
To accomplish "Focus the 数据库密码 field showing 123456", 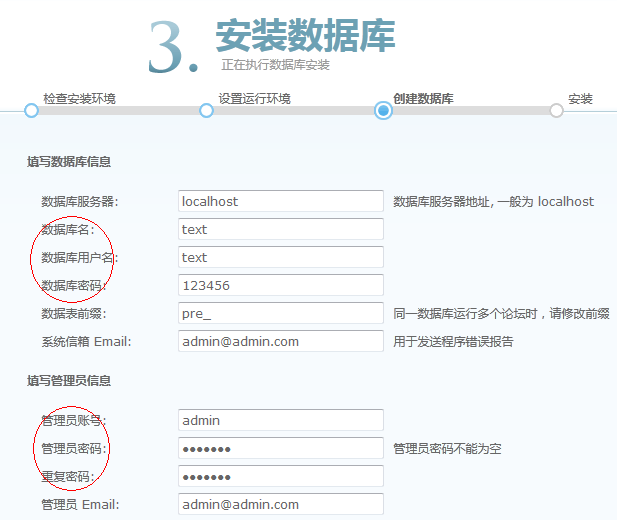I will point(280,285).
